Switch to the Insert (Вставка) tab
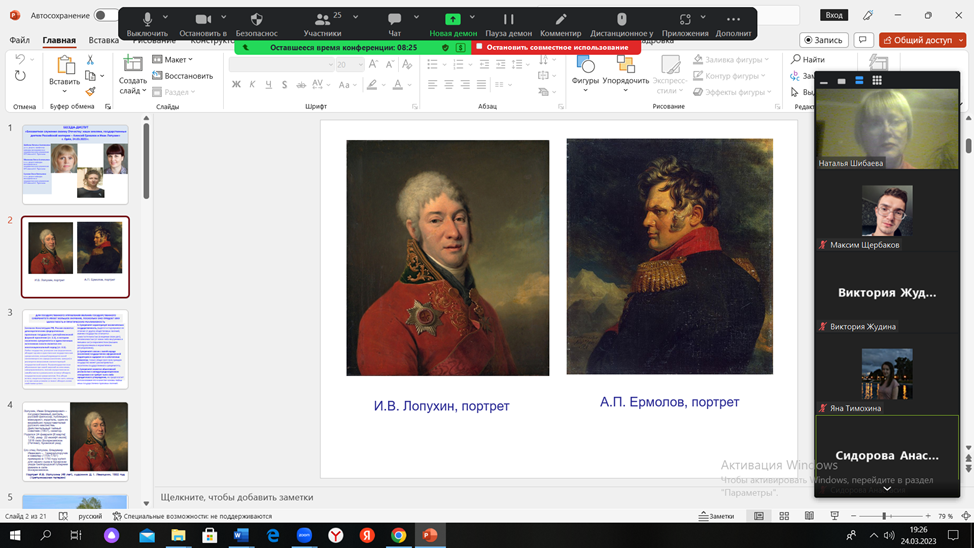 103,41
